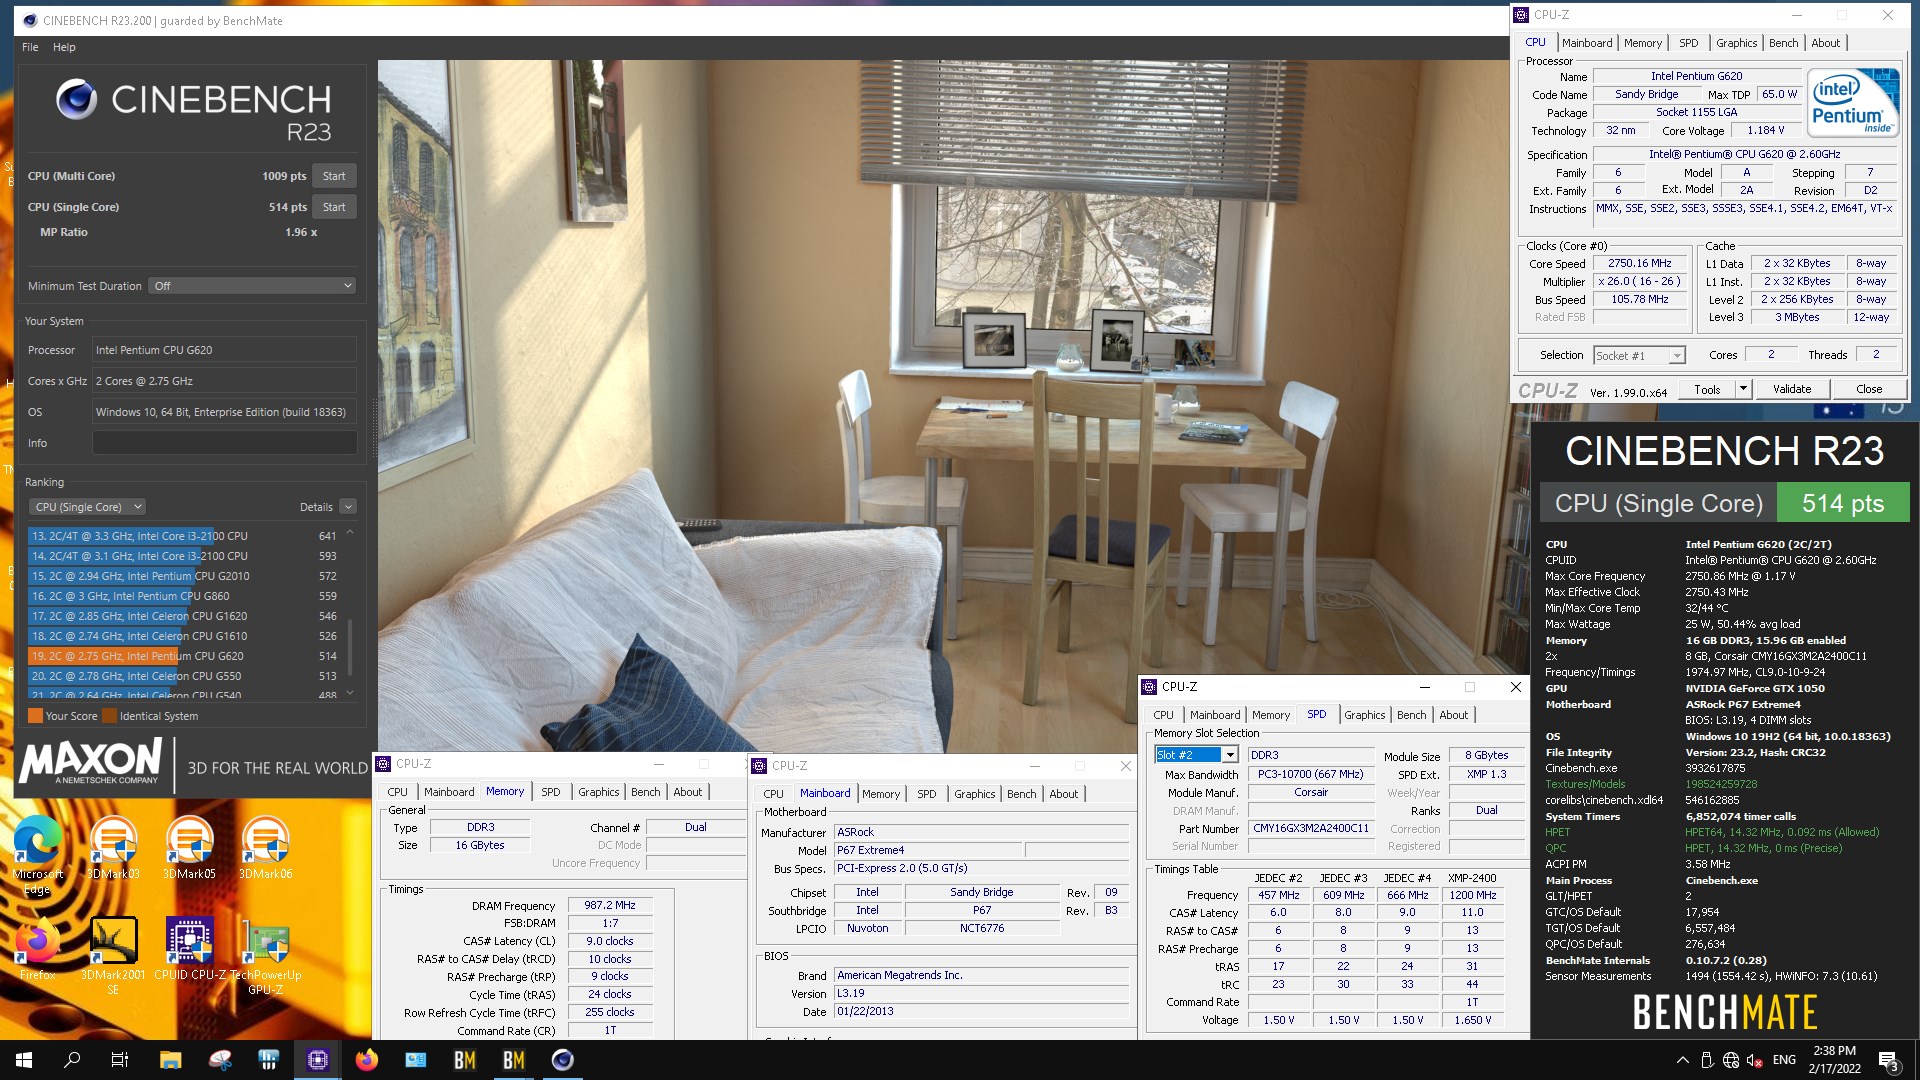This screenshot has height=1080, width=1920.
Task: Click the Processor field showing Intel Pentium CPU G620
Action: click(x=225, y=350)
